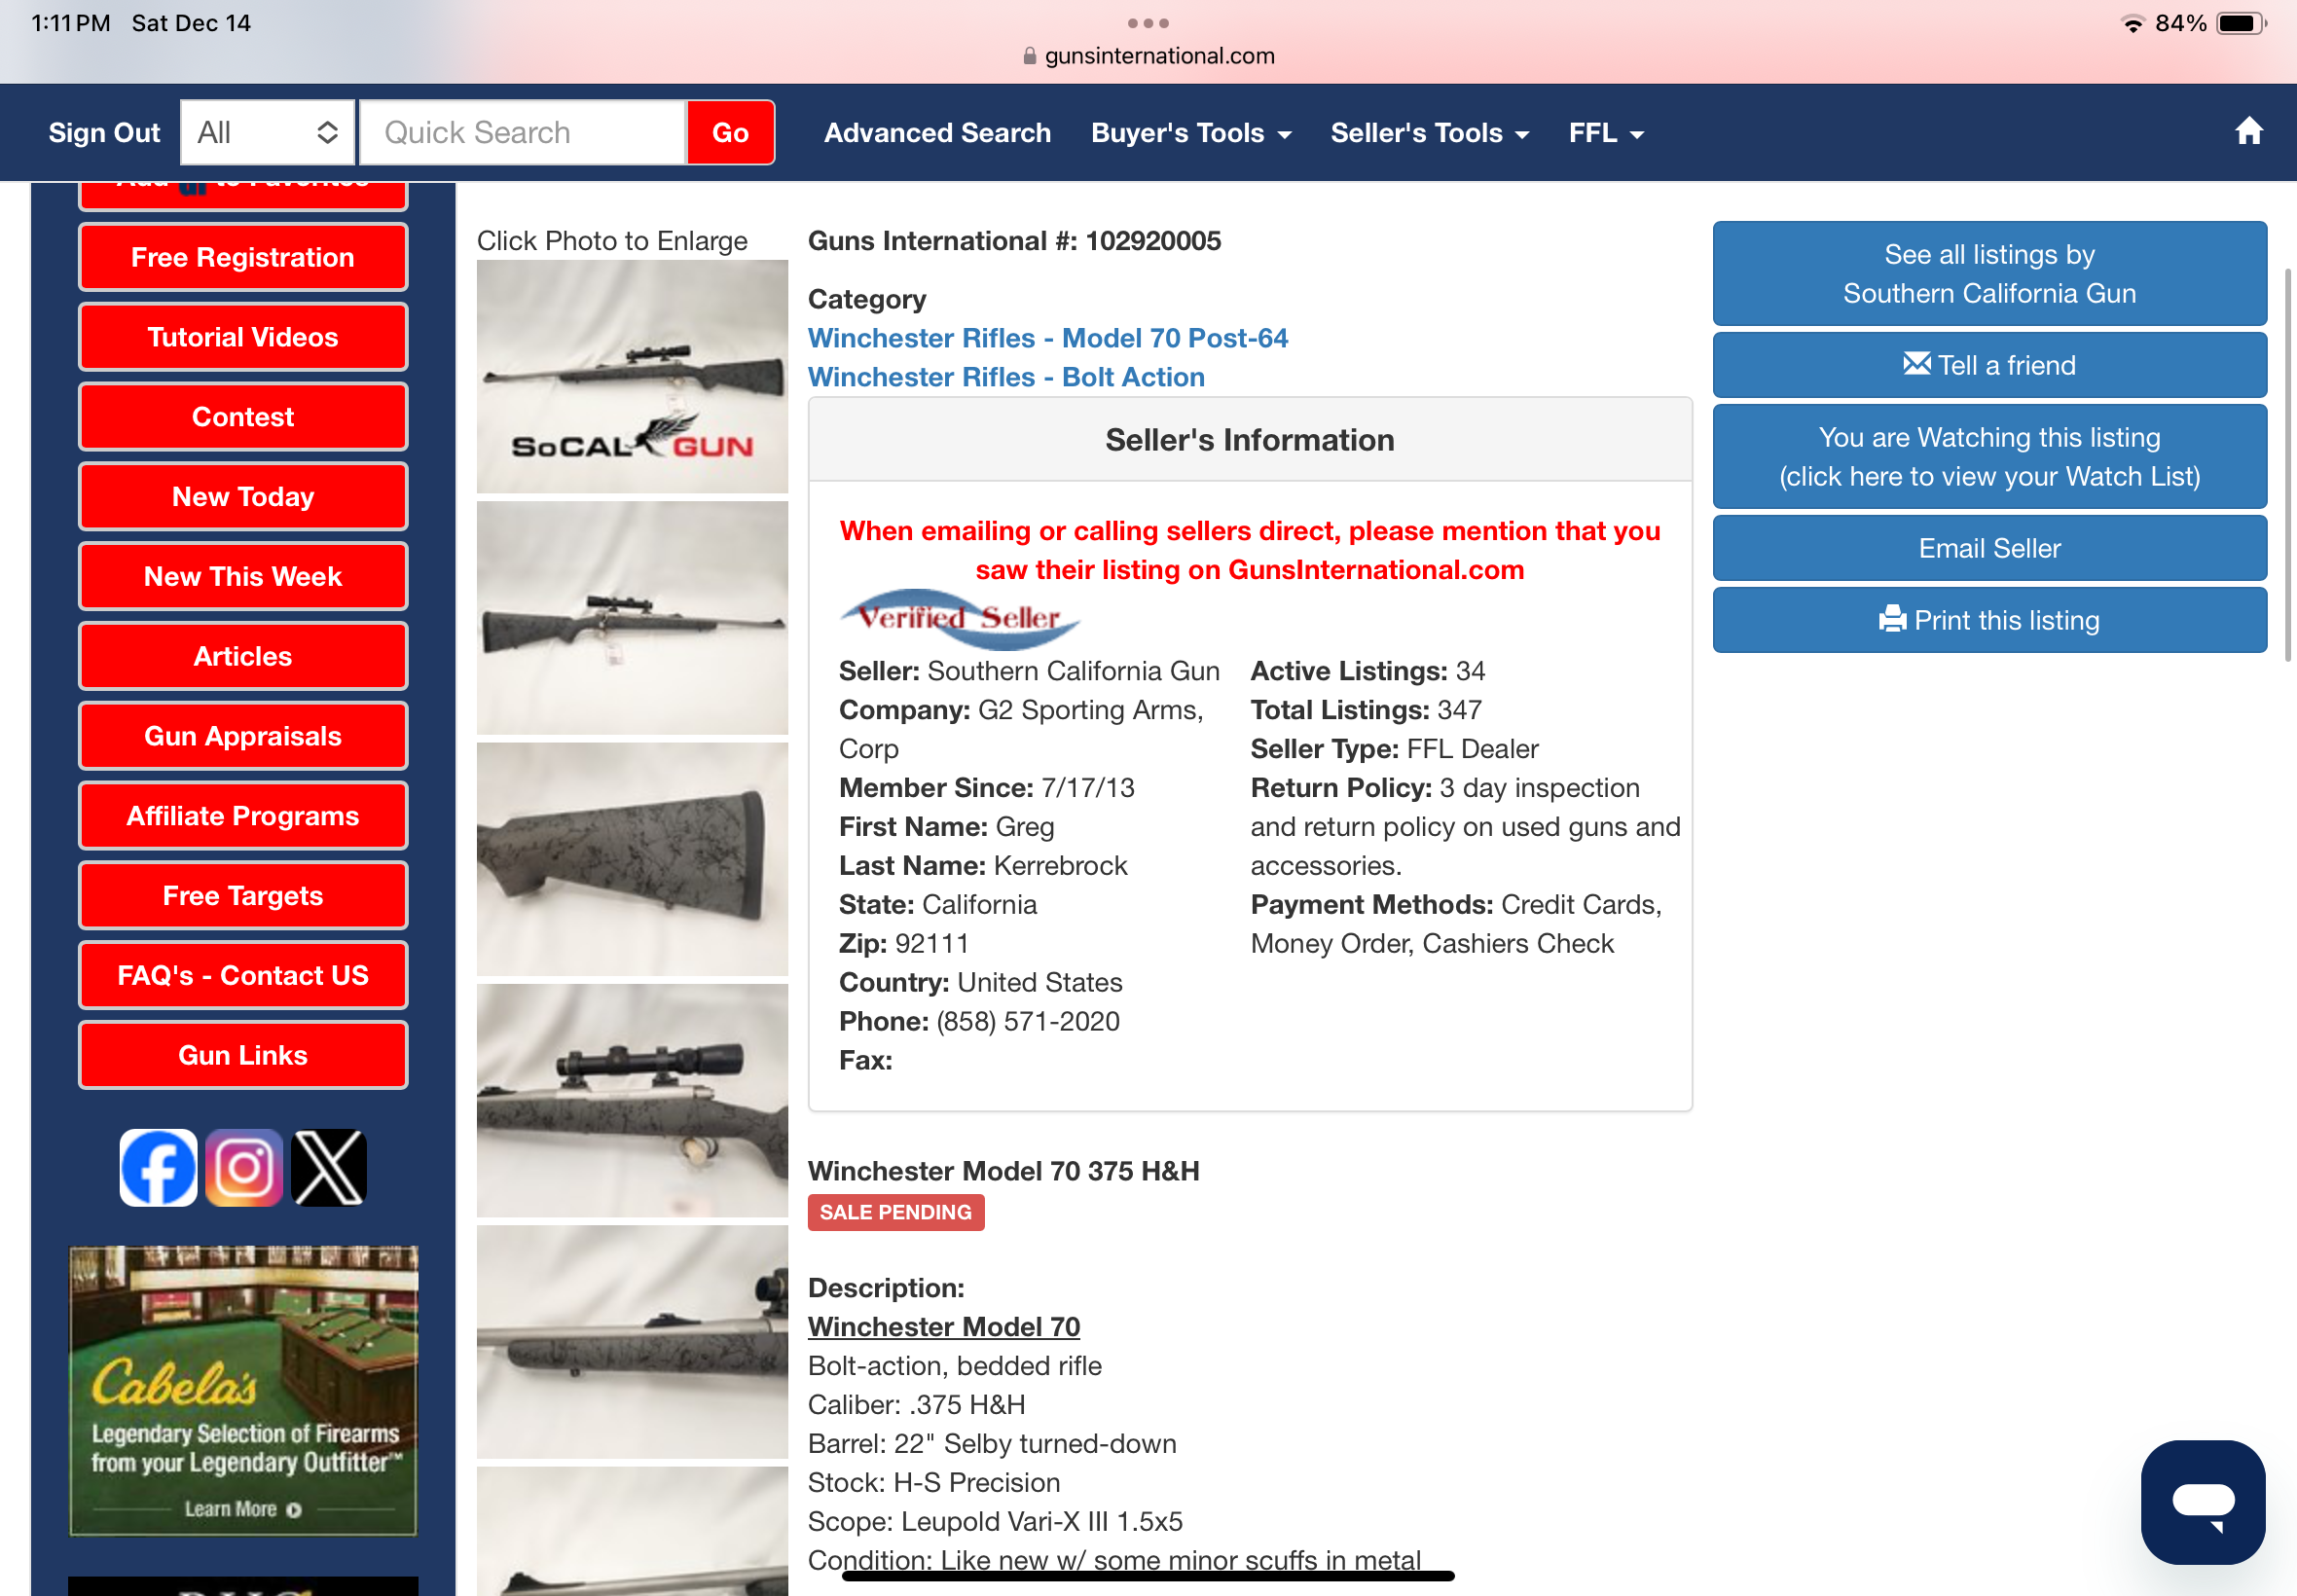Click into the Quick Search field
Image resolution: width=2297 pixels, height=1596 pixels.
point(522,132)
